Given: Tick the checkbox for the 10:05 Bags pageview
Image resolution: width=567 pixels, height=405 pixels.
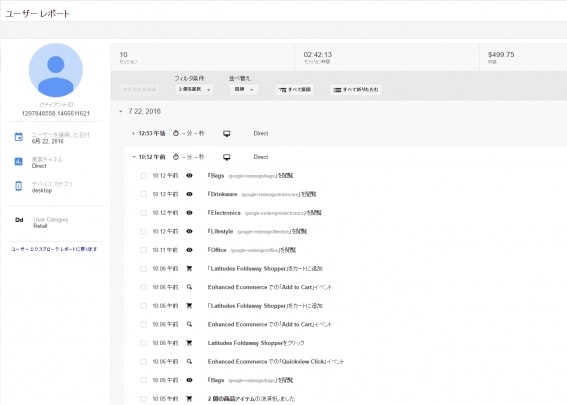Looking at the screenshot, I should tap(143, 380).
